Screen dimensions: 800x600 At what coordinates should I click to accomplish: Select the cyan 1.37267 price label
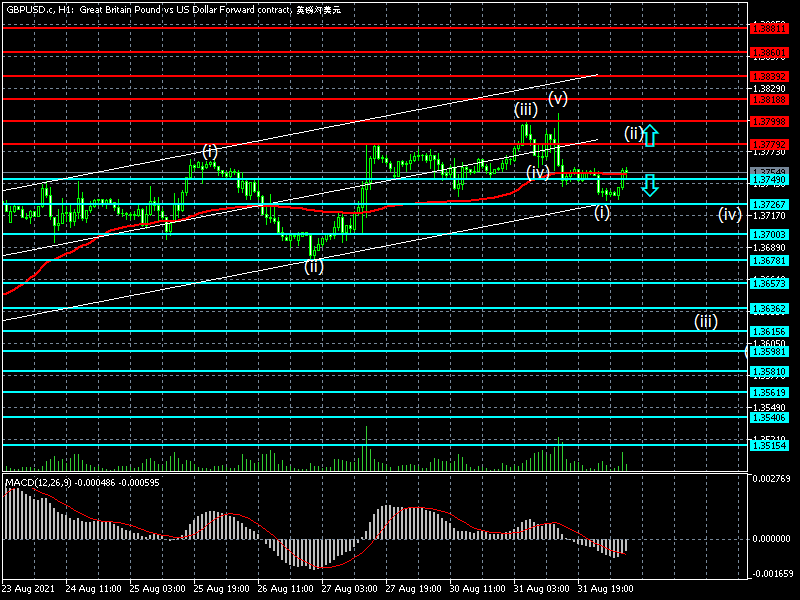pyautogui.click(x=769, y=205)
